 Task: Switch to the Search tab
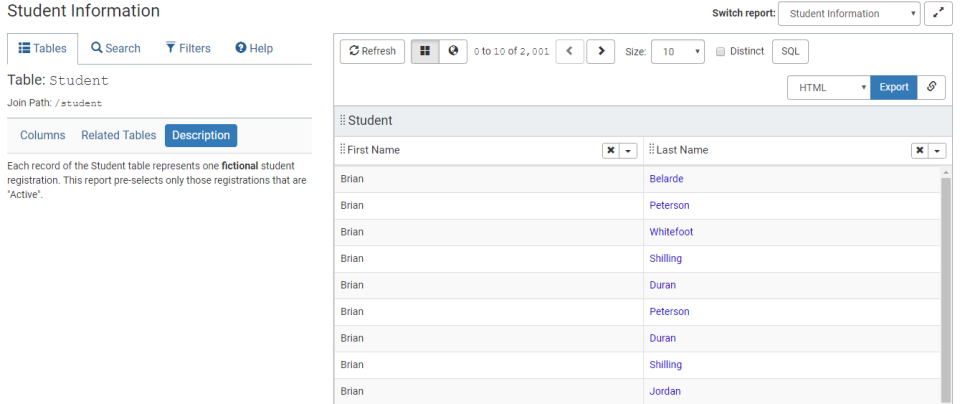click(x=116, y=48)
